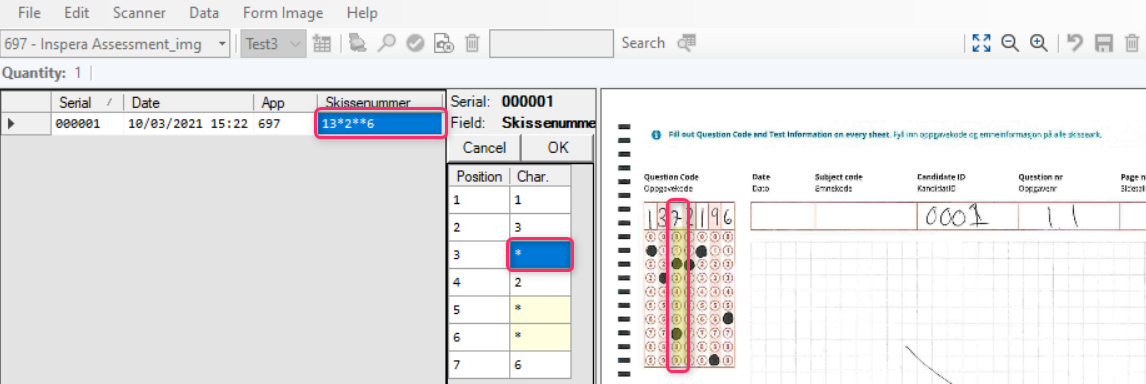This screenshot has width=1146, height=384.
Task: Open the Scanner menu
Action: tap(139, 13)
